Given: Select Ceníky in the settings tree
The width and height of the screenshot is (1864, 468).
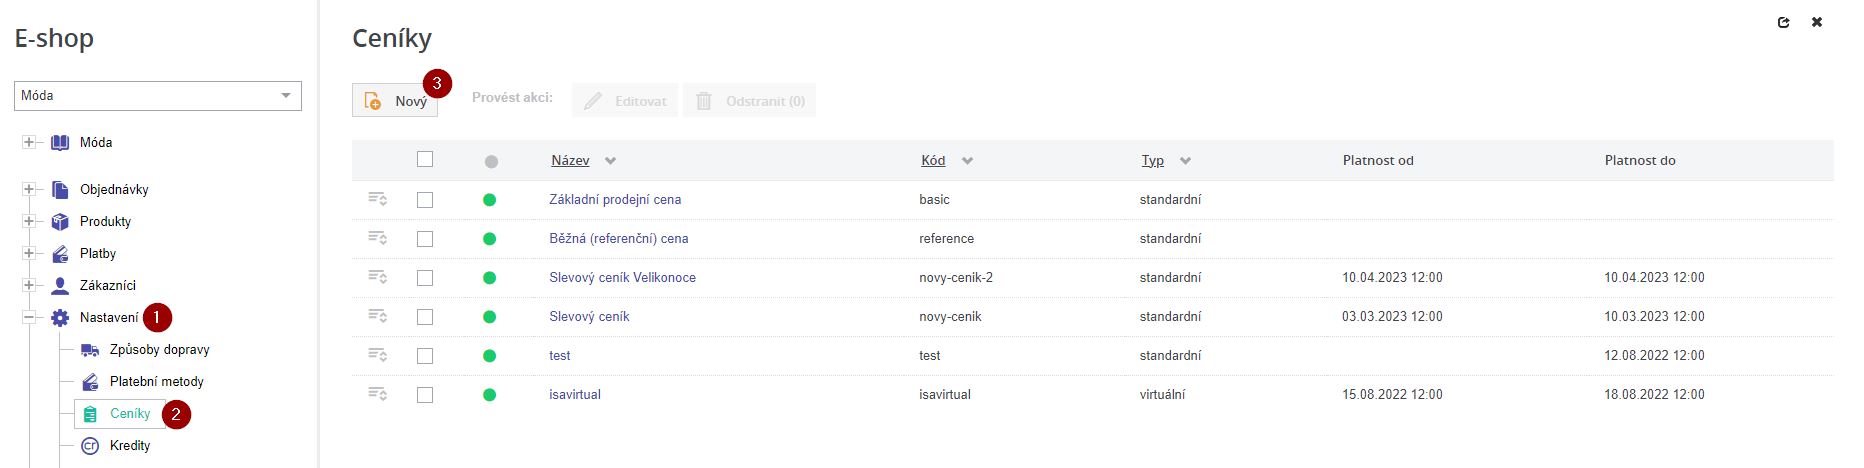Looking at the screenshot, I should (x=129, y=414).
